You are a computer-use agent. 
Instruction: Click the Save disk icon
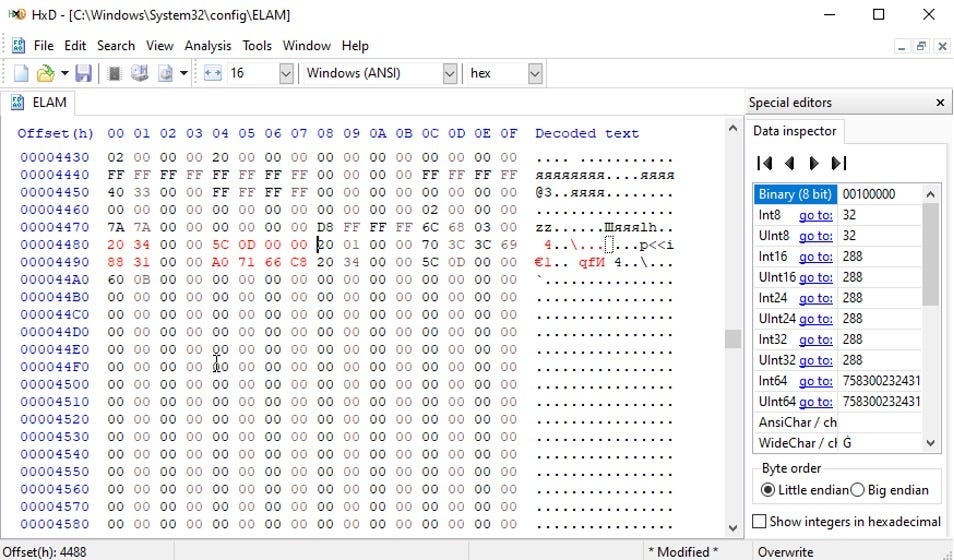[83, 74]
